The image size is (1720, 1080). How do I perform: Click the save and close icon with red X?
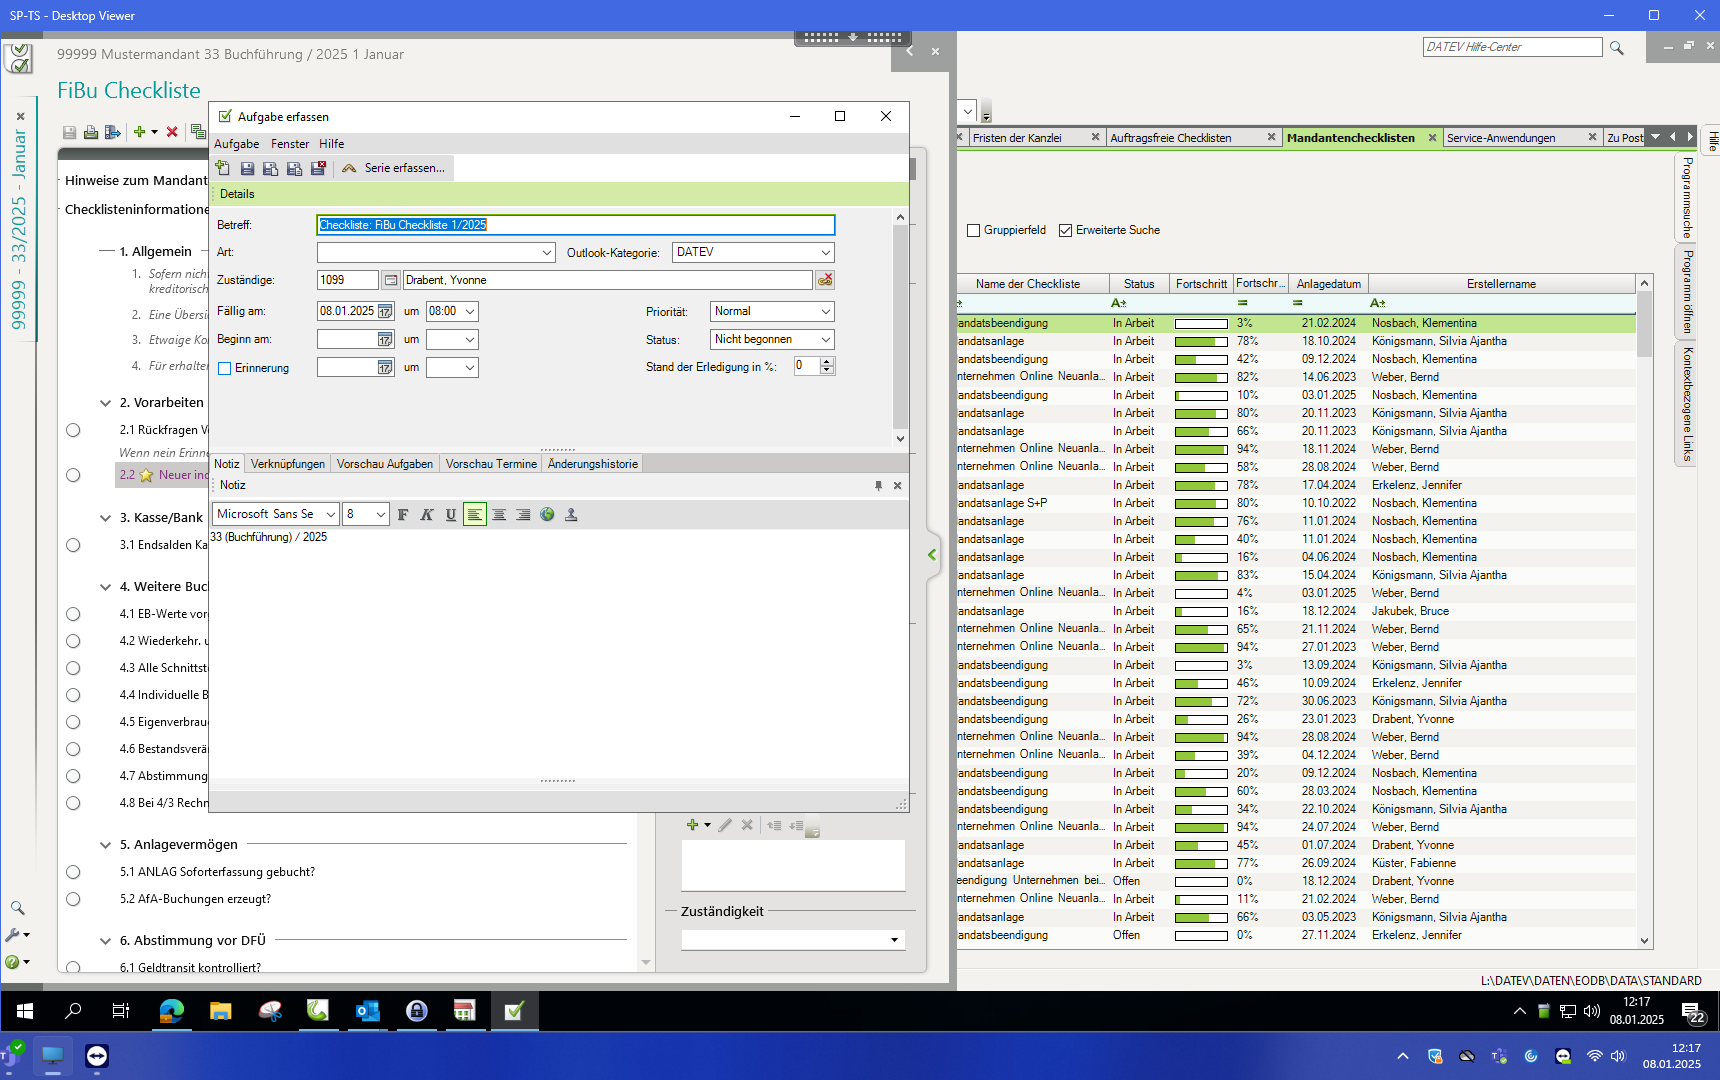coord(318,168)
